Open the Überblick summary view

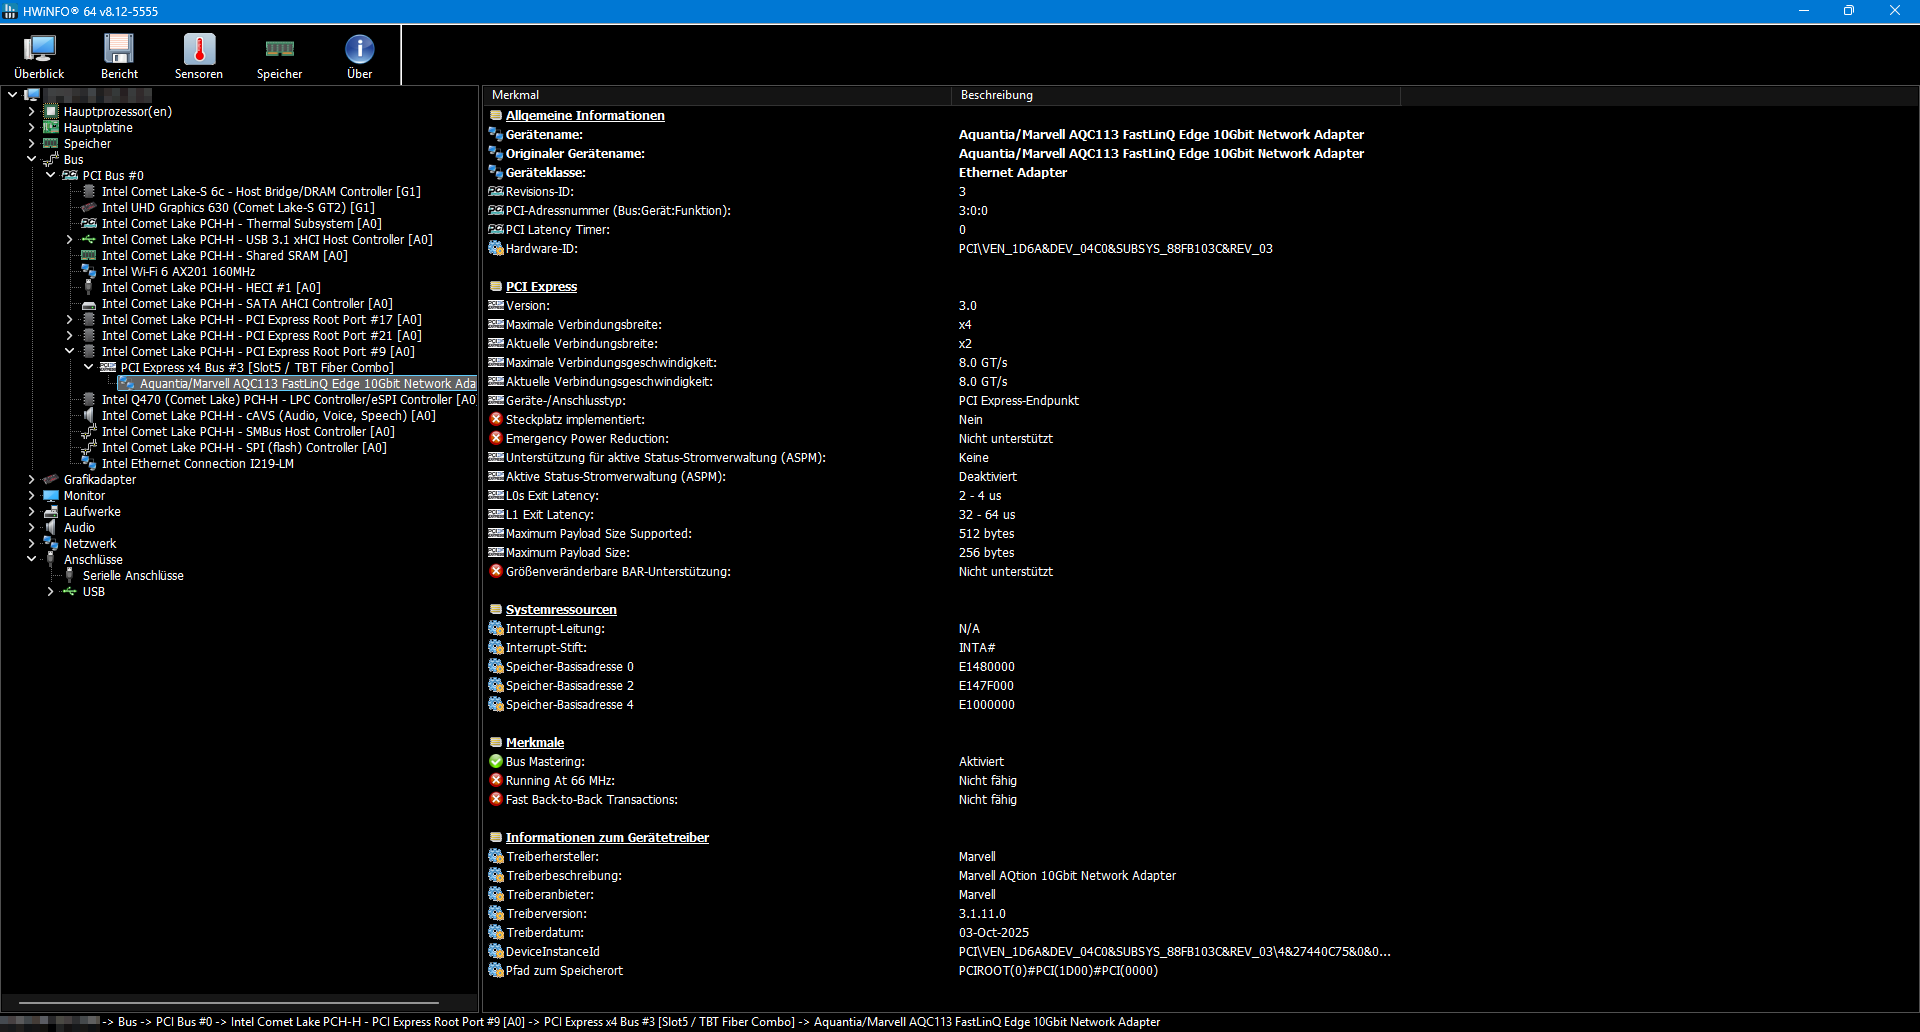pyautogui.click(x=39, y=56)
